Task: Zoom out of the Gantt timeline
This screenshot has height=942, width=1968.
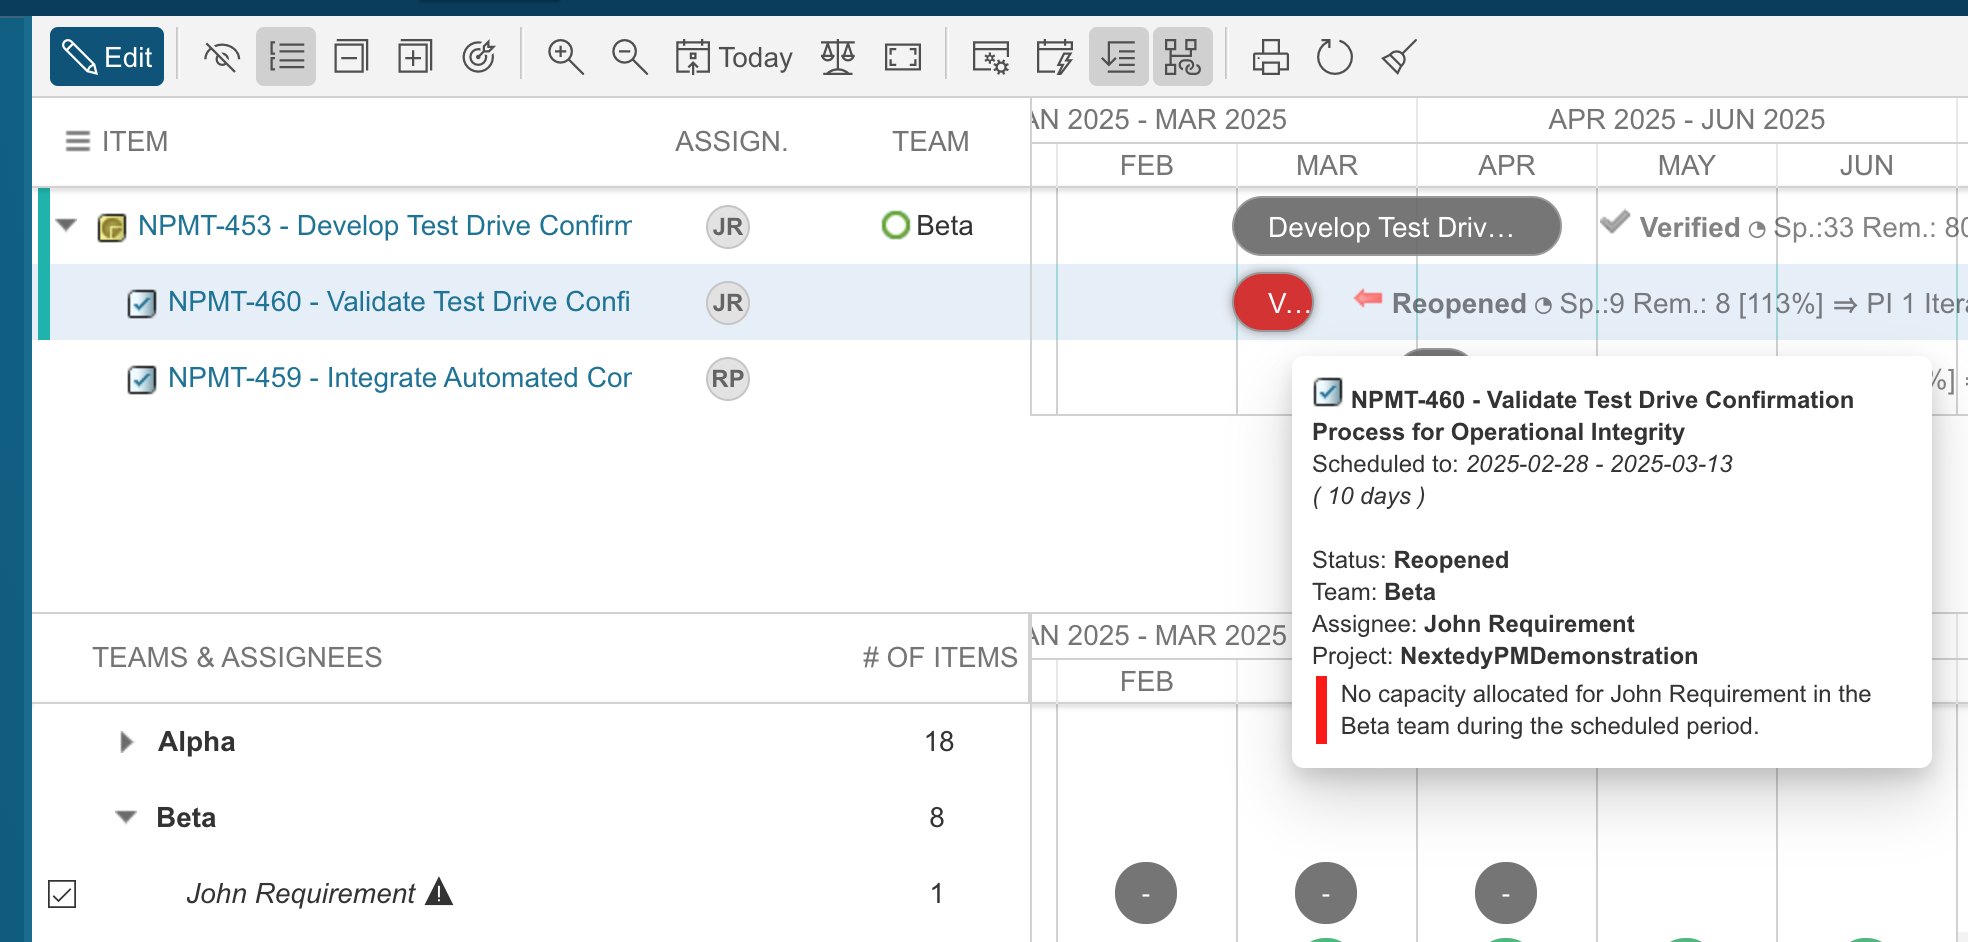Action: (x=629, y=57)
